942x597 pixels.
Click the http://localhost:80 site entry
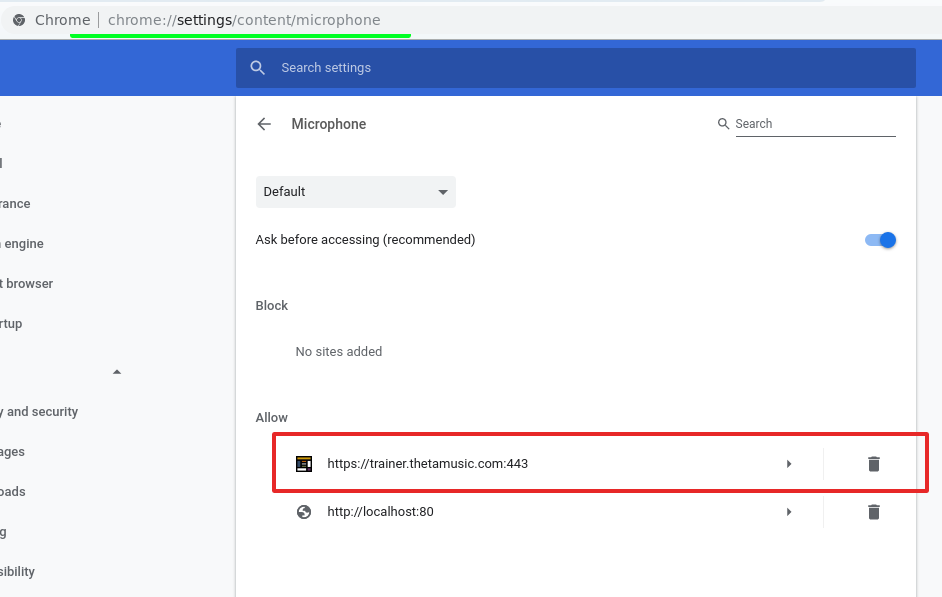380,512
